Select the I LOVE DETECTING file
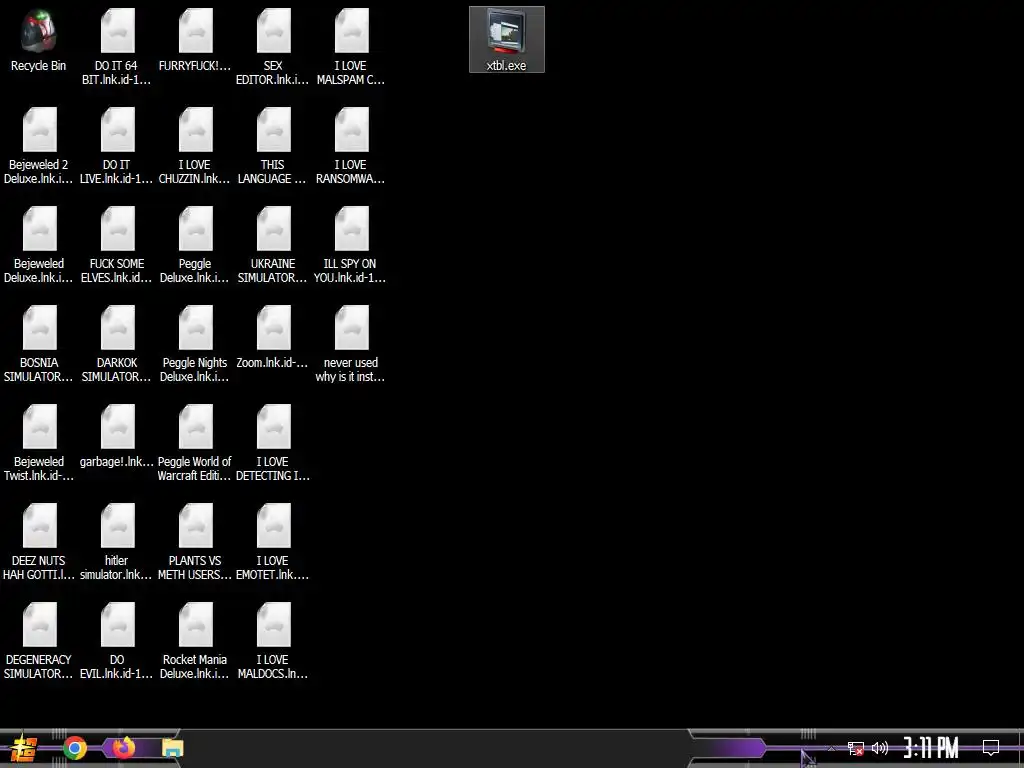Viewport: 1024px width, 768px height. coord(273,443)
